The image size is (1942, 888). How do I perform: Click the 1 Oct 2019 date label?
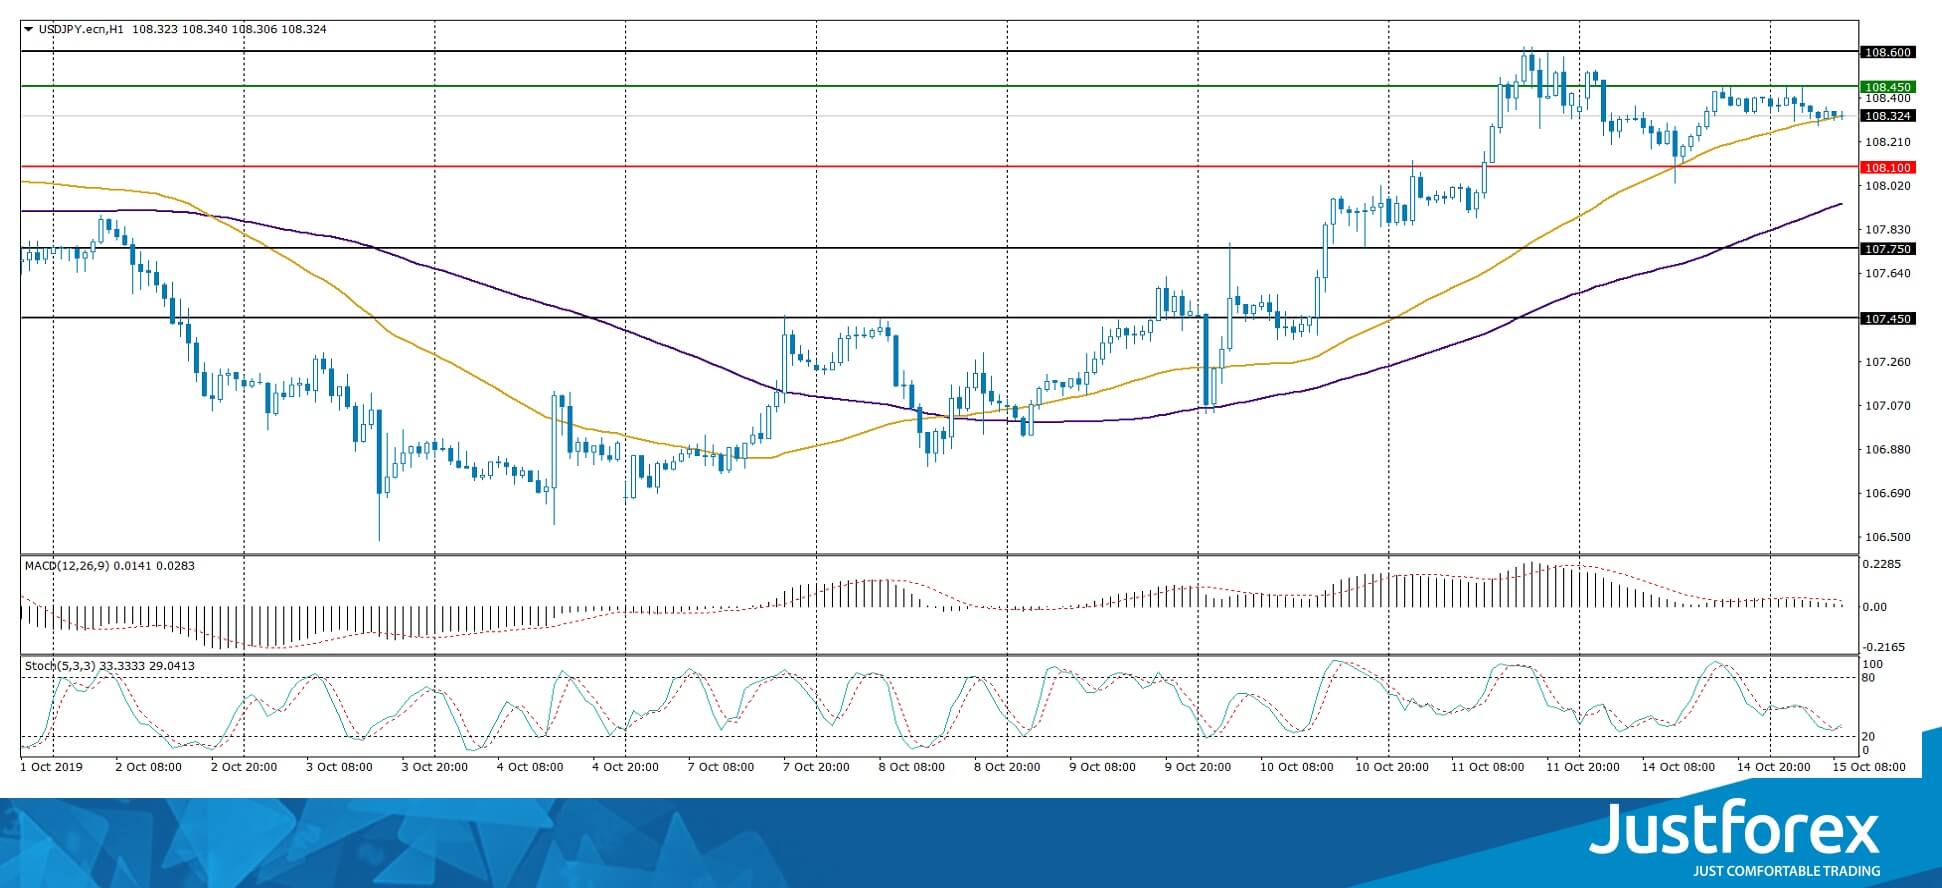pyautogui.click(x=52, y=768)
